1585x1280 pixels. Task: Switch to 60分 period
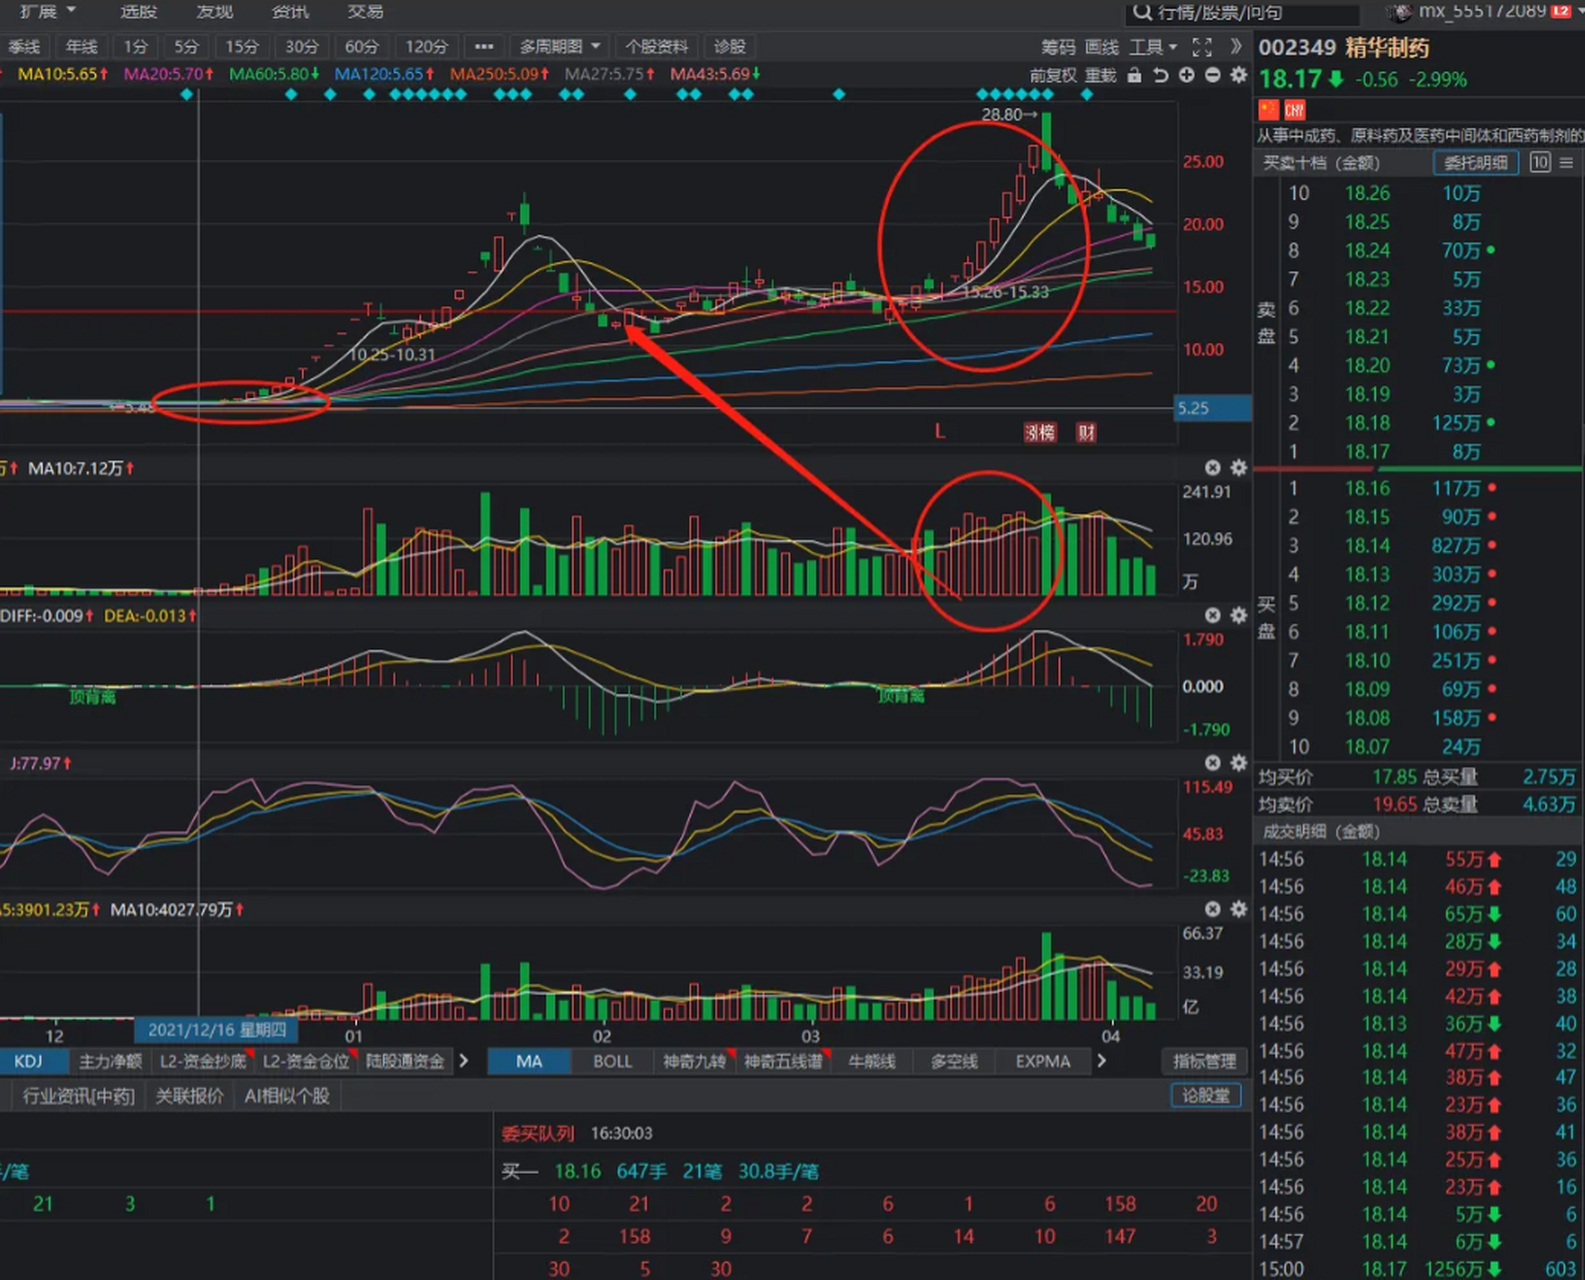(362, 47)
